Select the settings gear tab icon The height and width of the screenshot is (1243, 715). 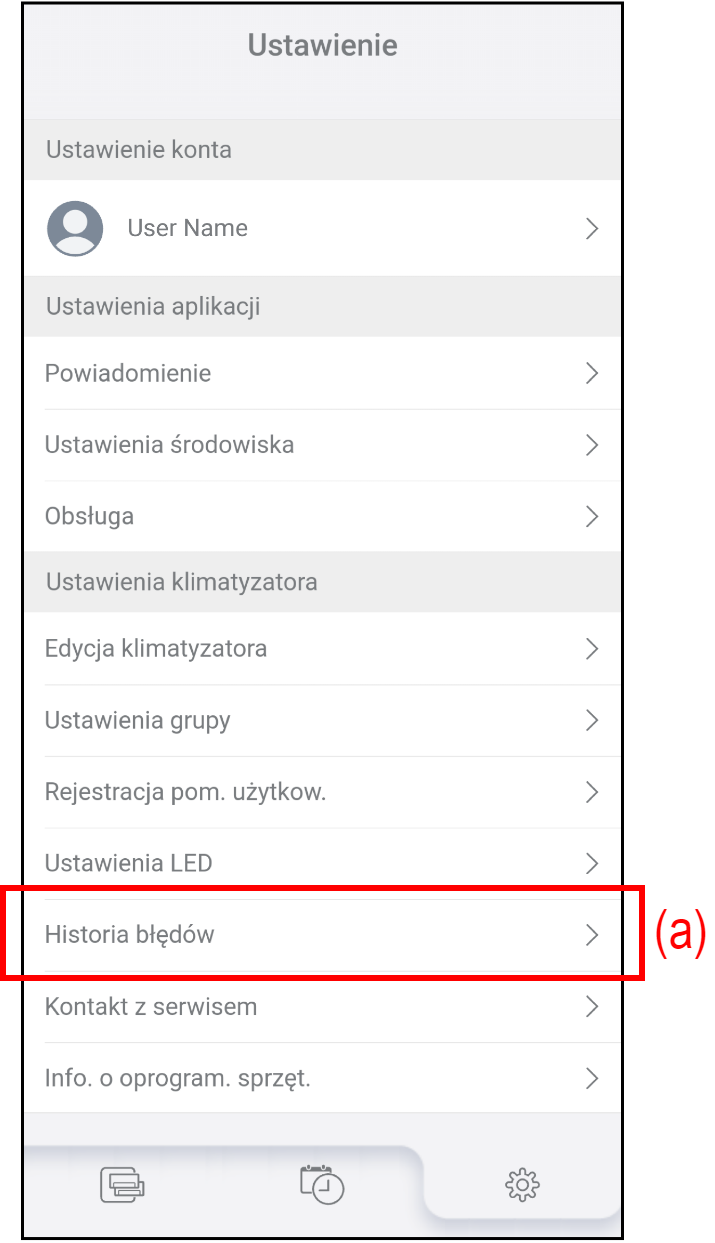click(522, 1186)
